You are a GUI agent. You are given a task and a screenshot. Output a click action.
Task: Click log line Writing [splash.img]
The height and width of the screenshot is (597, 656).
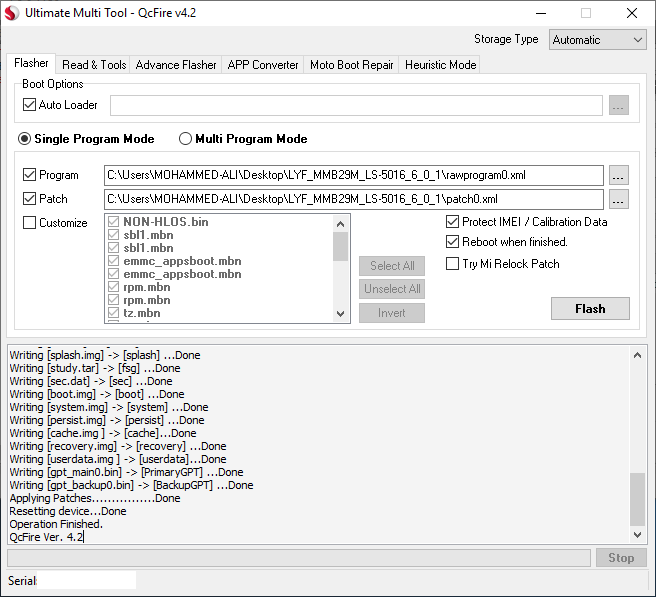pos(105,355)
